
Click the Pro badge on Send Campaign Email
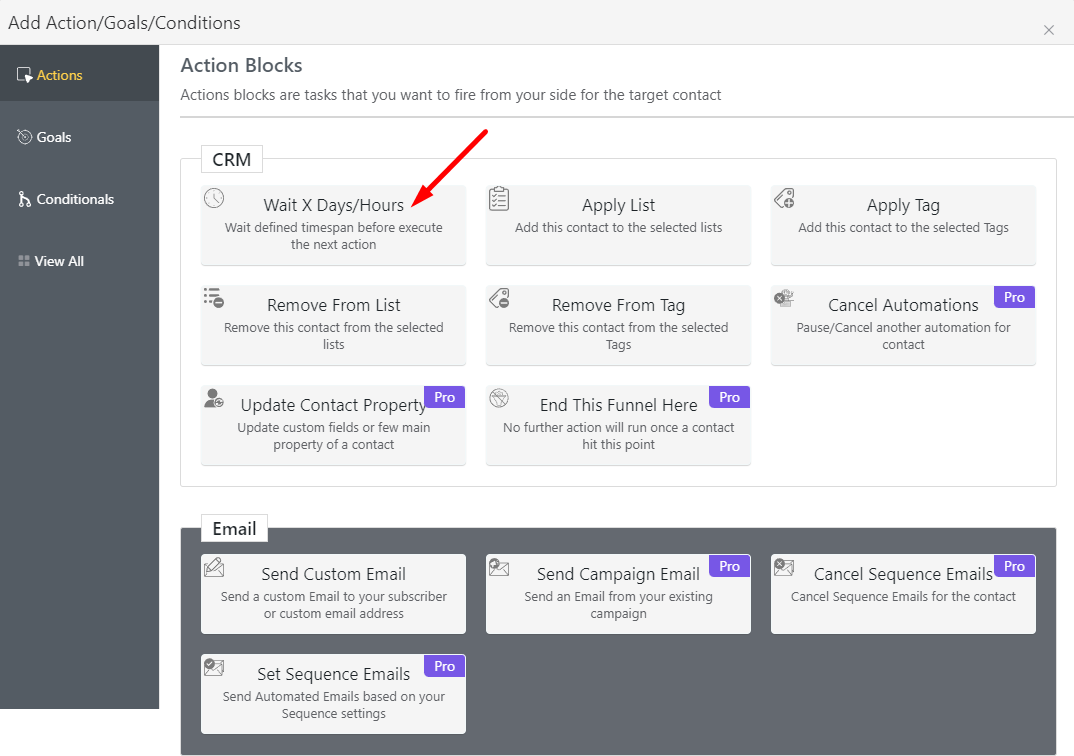[729, 566]
